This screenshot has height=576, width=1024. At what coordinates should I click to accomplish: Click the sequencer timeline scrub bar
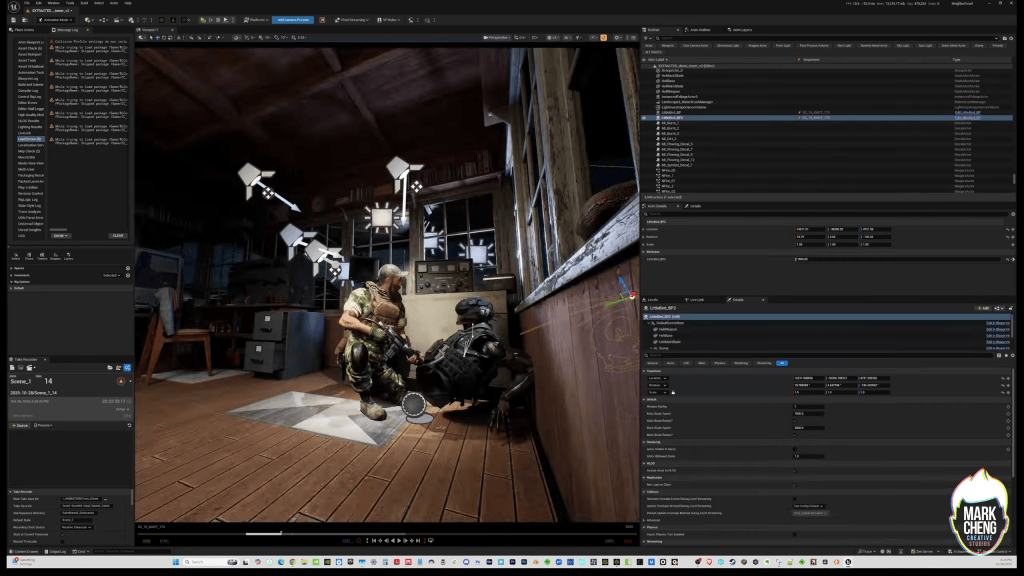click(385, 533)
